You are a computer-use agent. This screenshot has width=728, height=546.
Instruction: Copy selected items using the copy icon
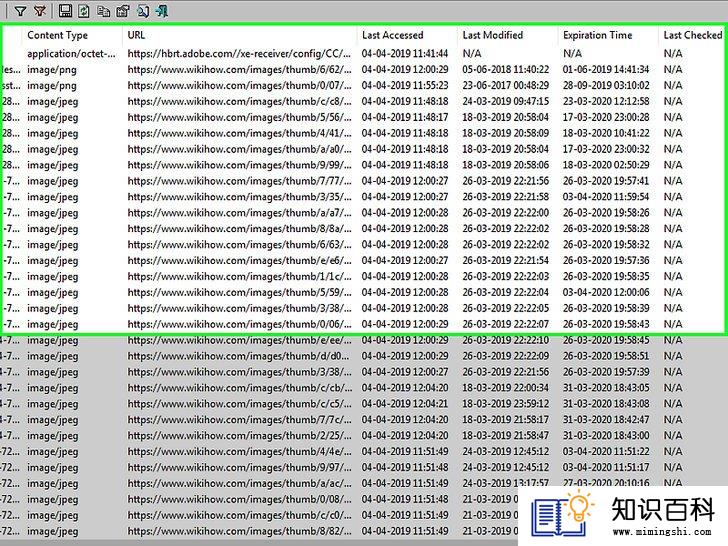pos(103,11)
